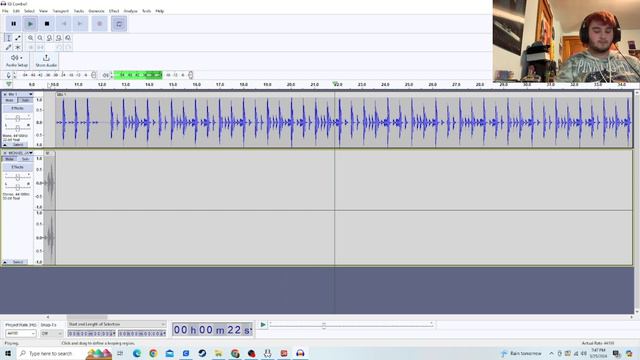Close the stereo track with its X button
Image resolution: width=640 pixels, height=360 pixels.
click(5, 153)
